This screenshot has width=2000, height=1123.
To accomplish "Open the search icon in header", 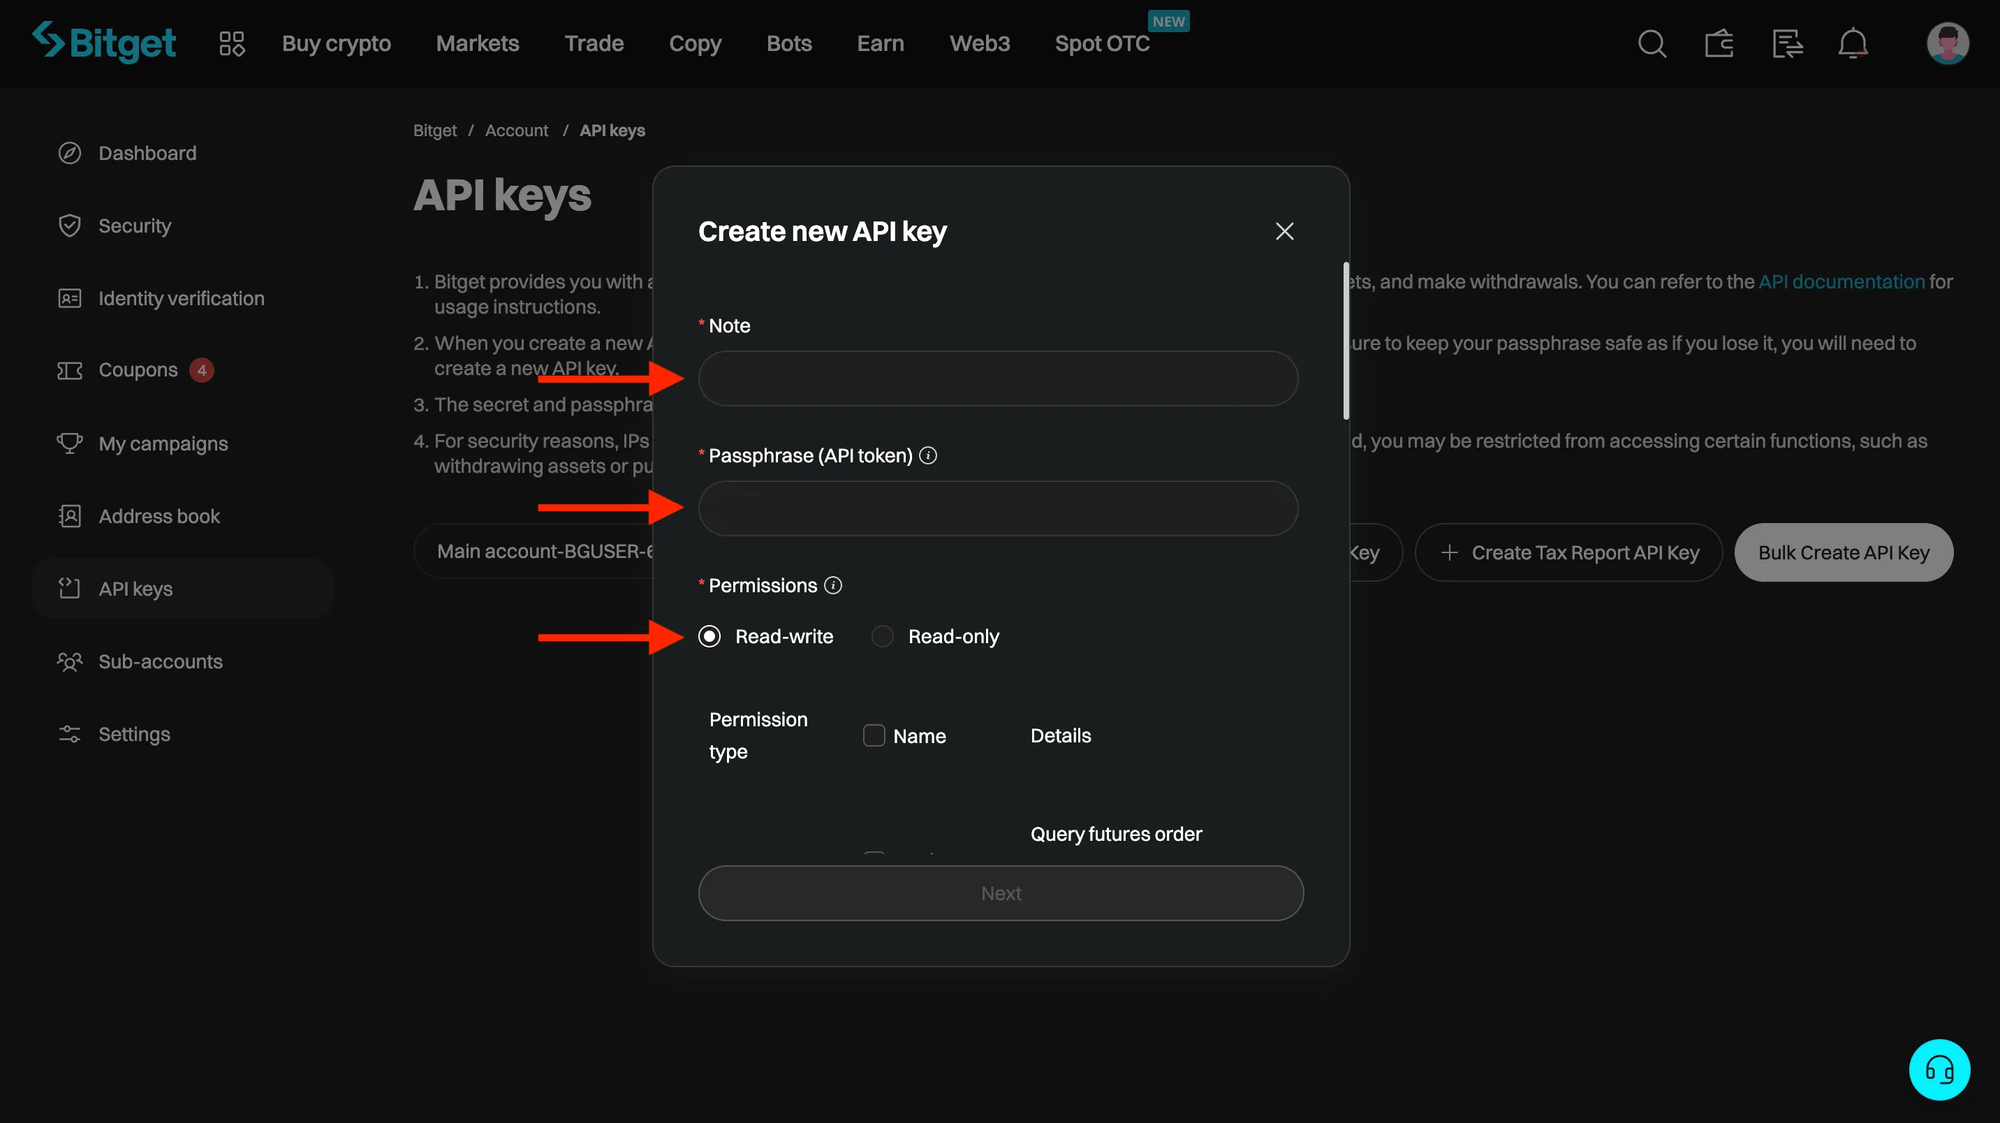I will (x=1652, y=43).
